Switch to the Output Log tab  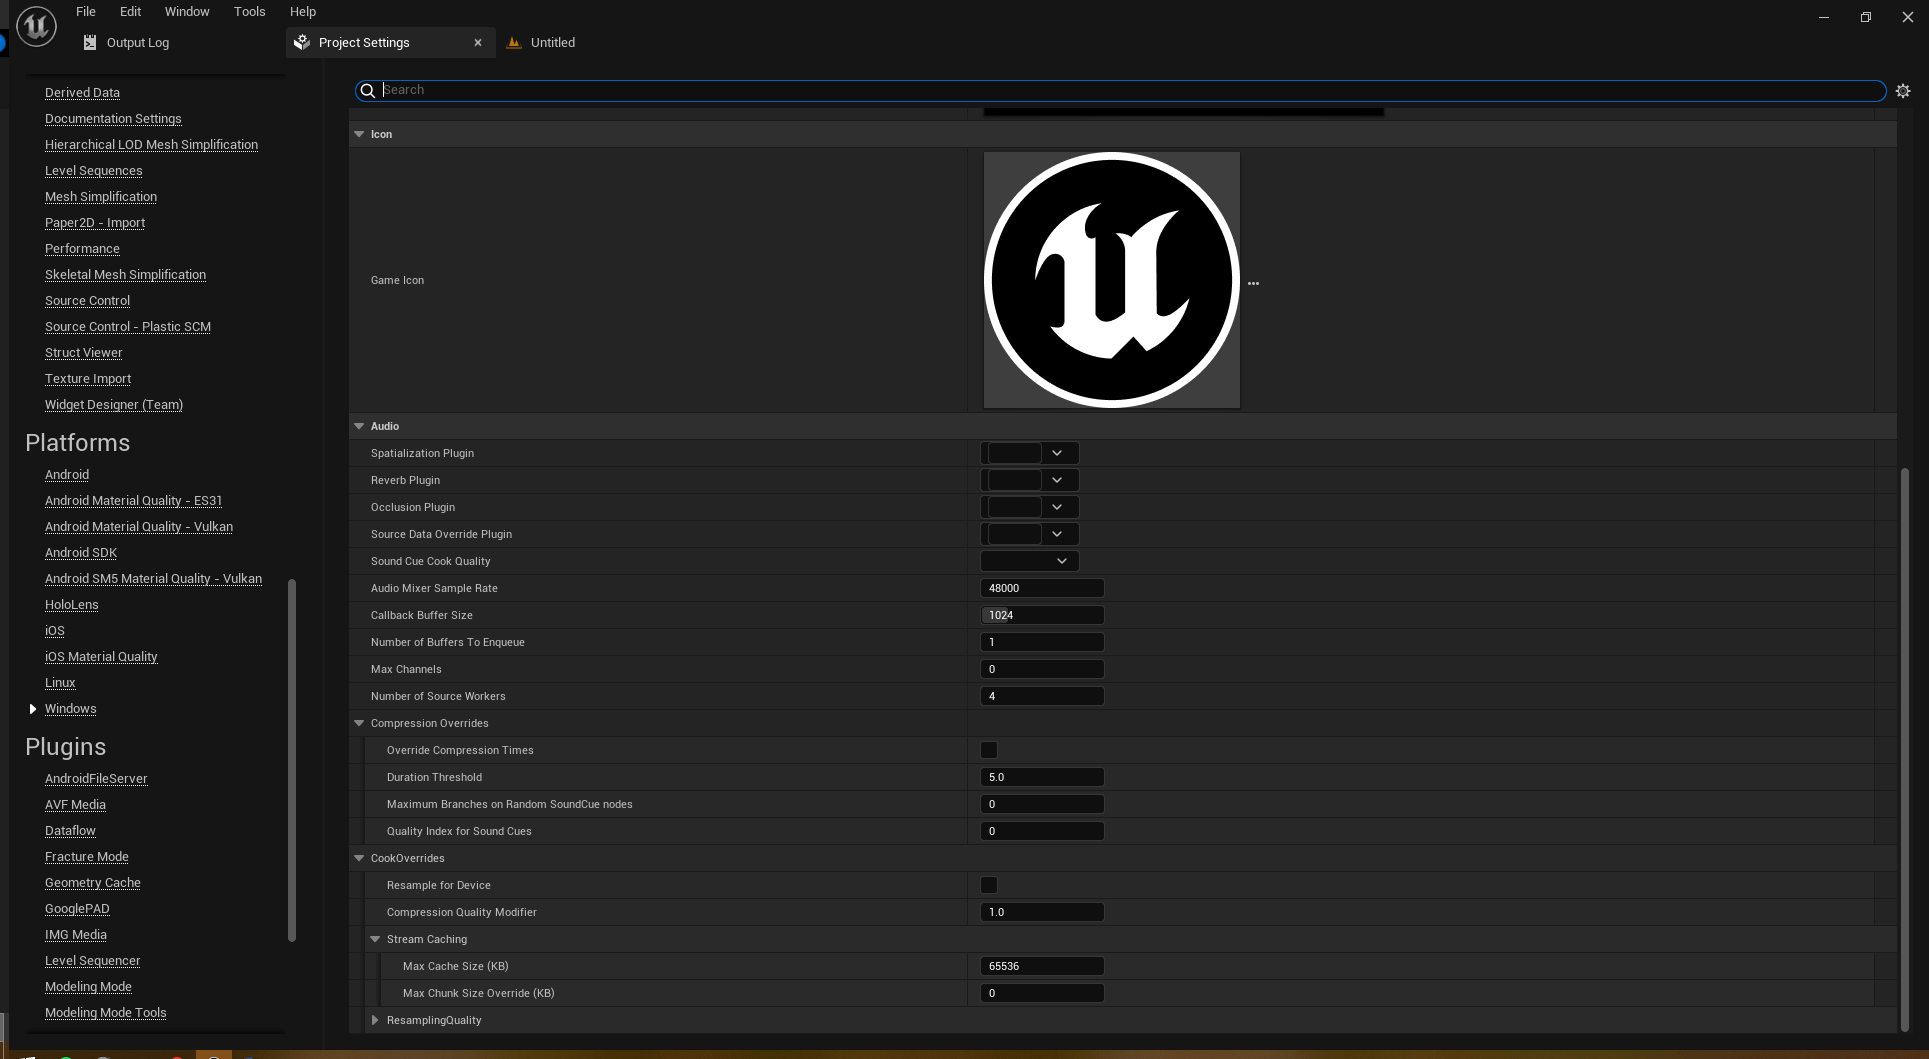[x=138, y=42]
